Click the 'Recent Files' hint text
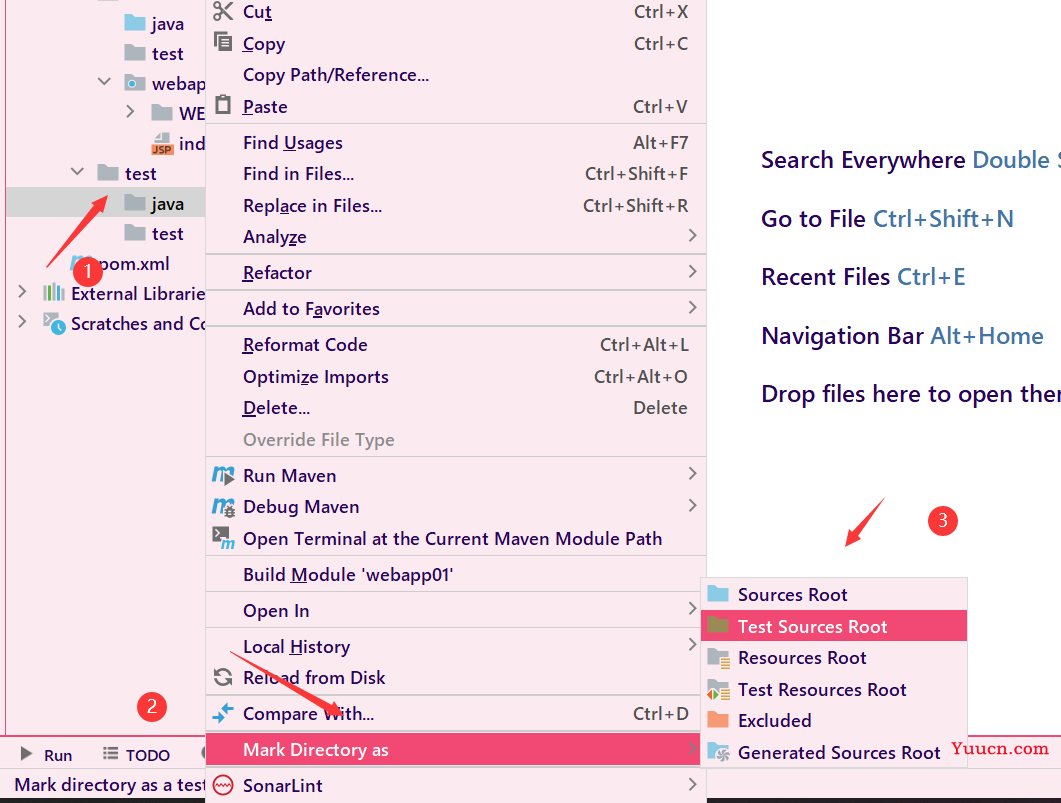1061x803 pixels. point(826,277)
